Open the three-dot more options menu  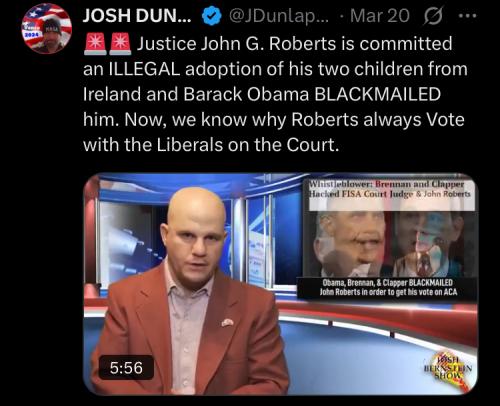468,15
